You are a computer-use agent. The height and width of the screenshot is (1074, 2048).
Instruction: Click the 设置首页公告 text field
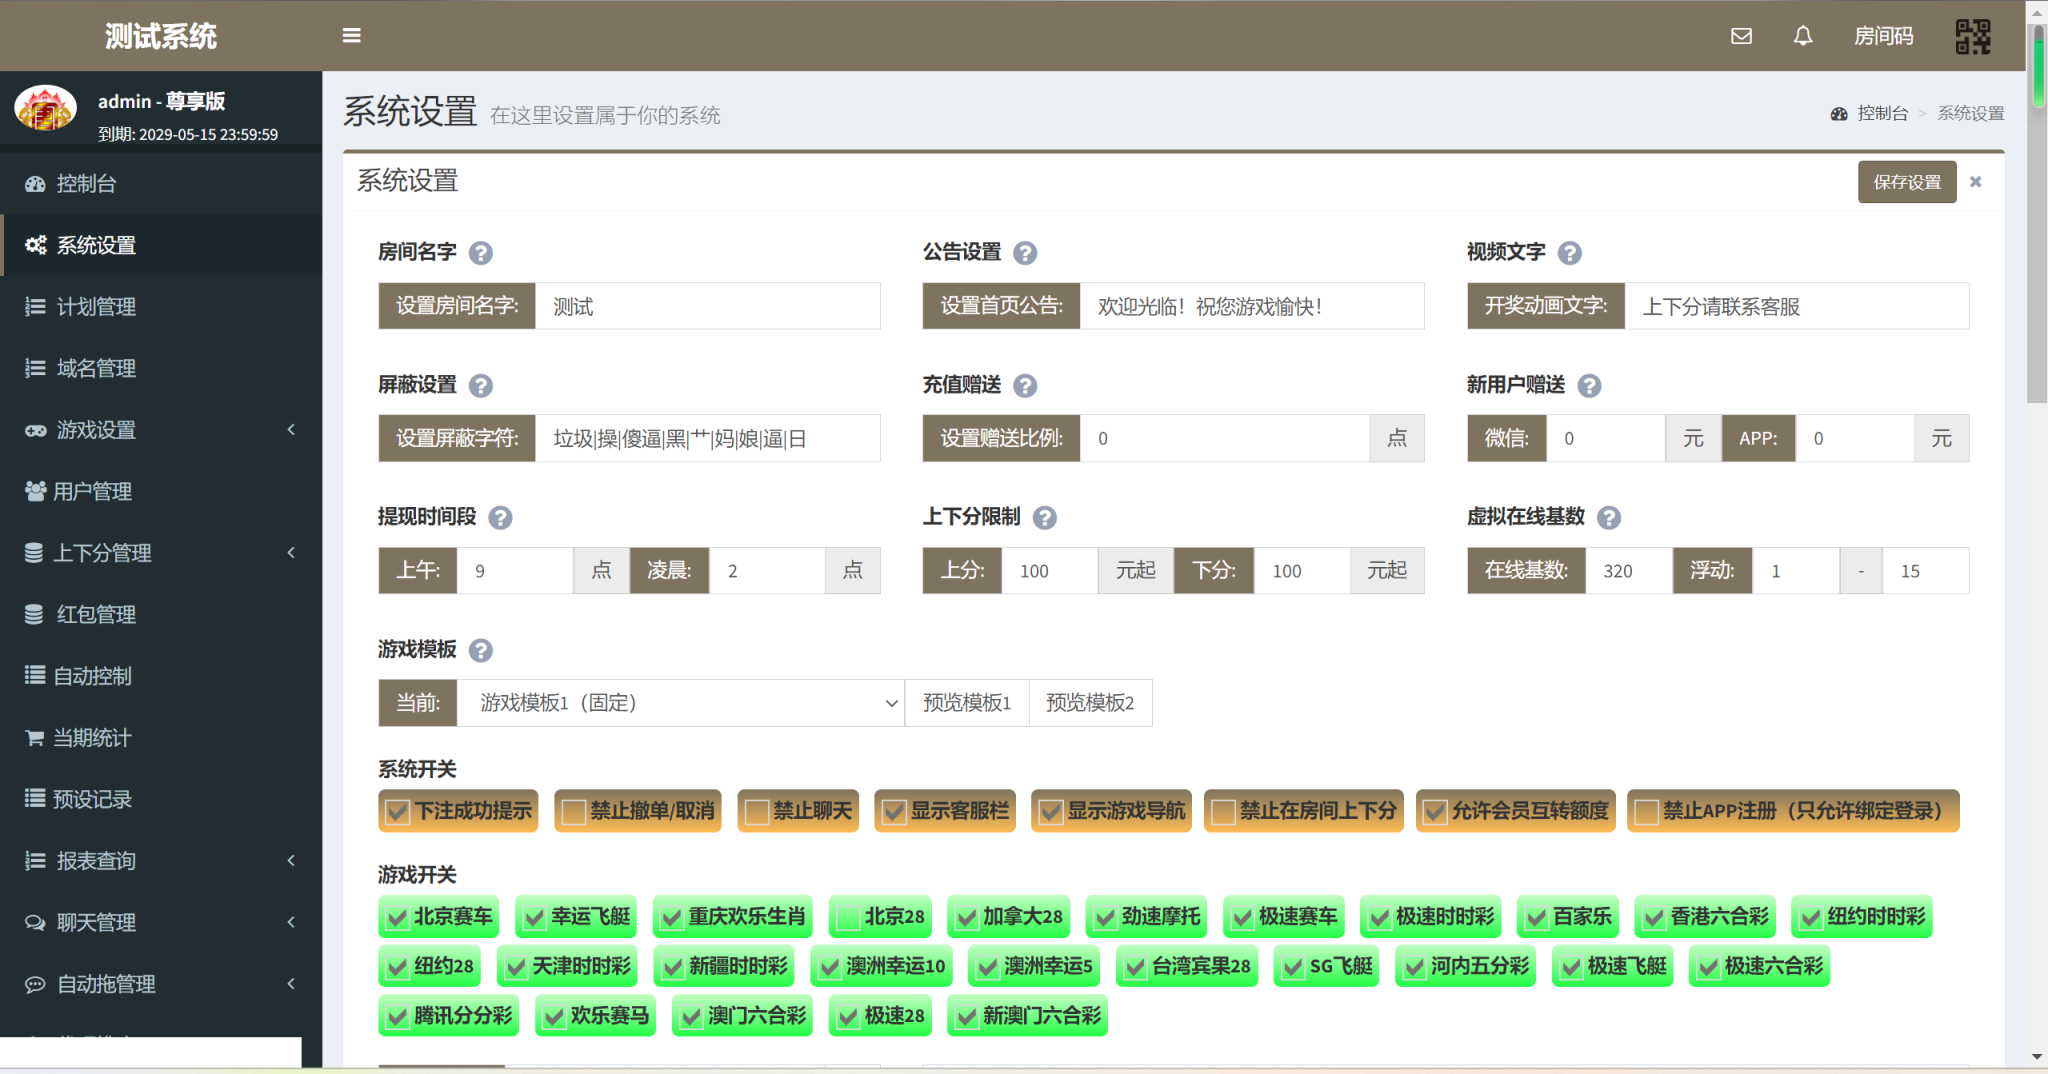coord(1251,307)
